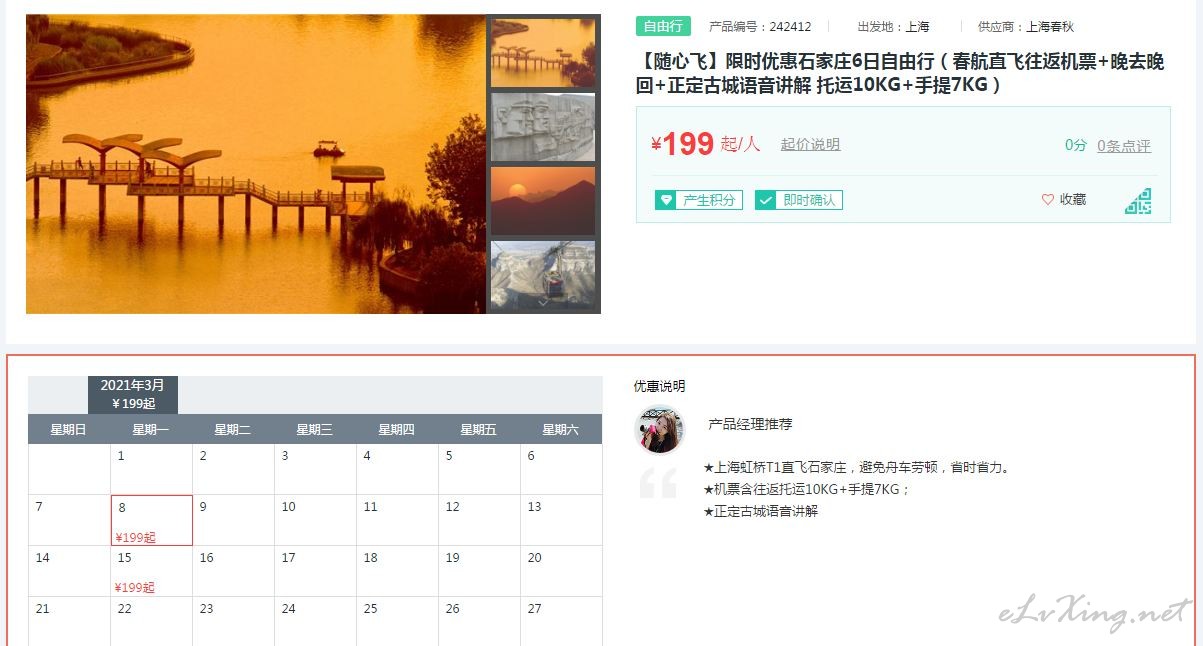Image resolution: width=1203 pixels, height=646 pixels.
Task: Expand thumbnails with the down chevron
Action: point(543,302)
